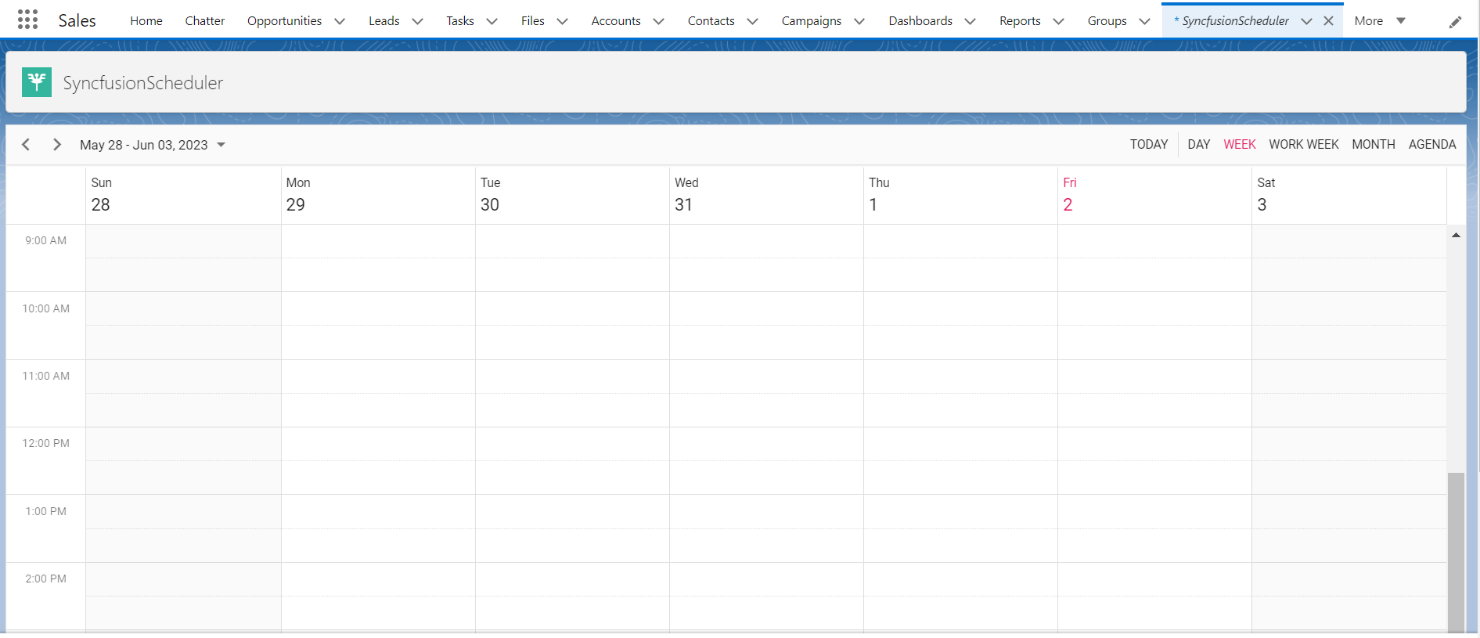Open the App Launcher grid icon
1480x638 pixels.
(x=28, y=20)
